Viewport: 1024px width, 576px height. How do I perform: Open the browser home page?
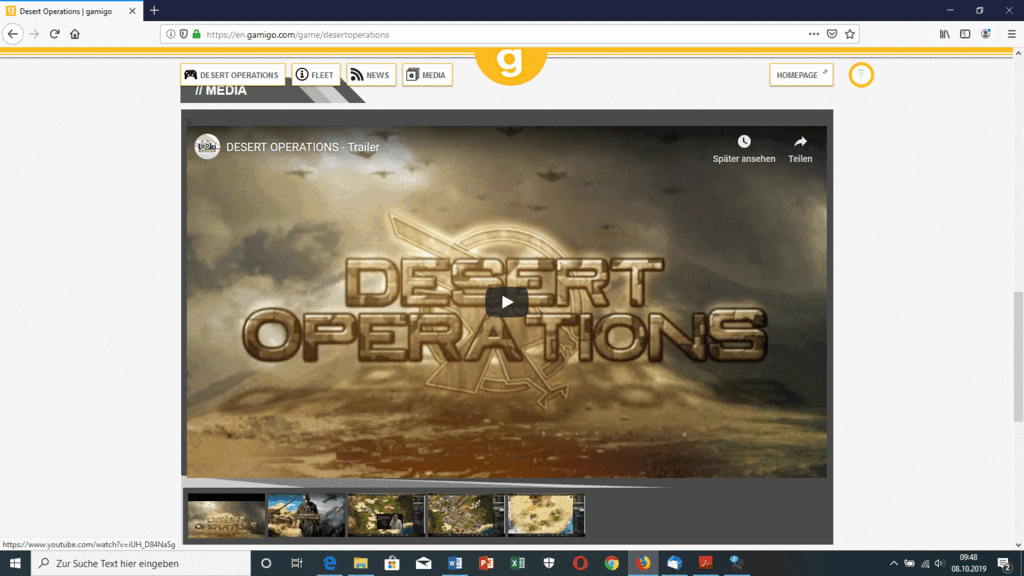[74, 34]
